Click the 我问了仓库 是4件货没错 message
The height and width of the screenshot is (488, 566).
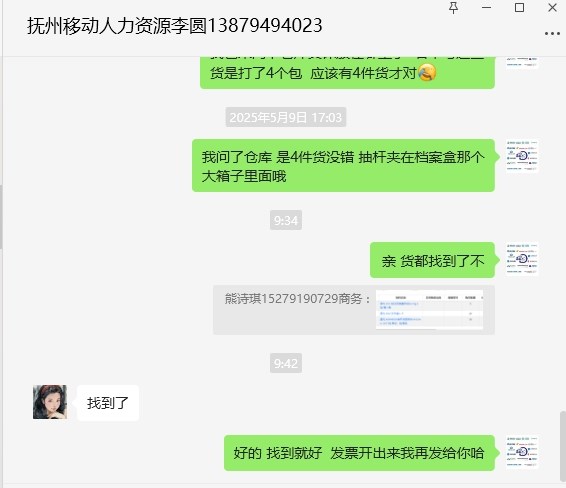(343, 166)
